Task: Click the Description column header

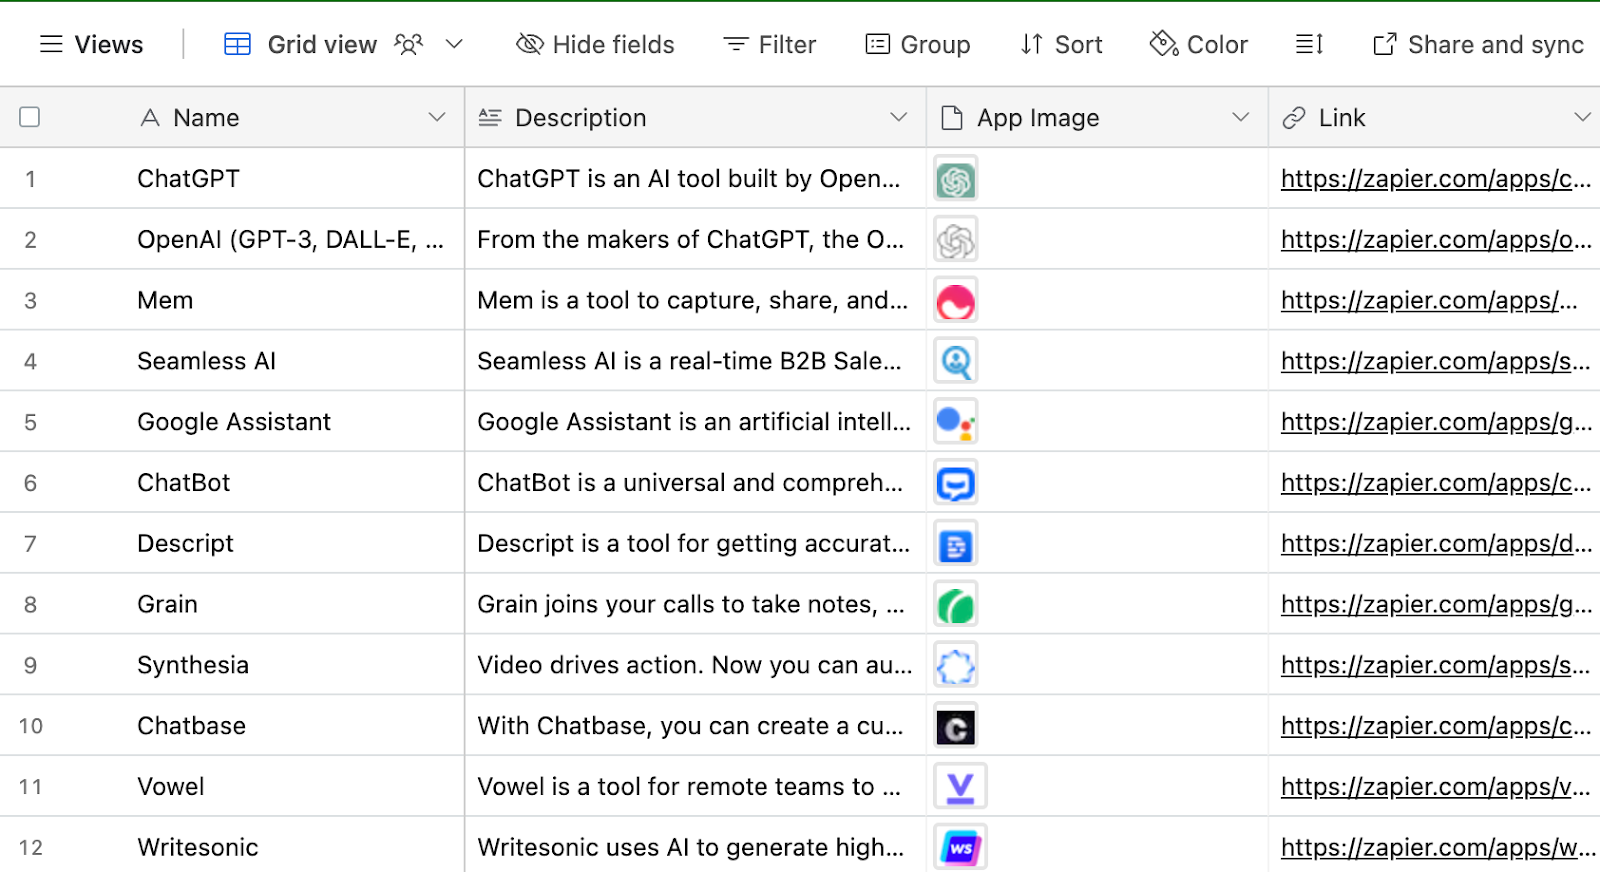Action: click(696, 117)
